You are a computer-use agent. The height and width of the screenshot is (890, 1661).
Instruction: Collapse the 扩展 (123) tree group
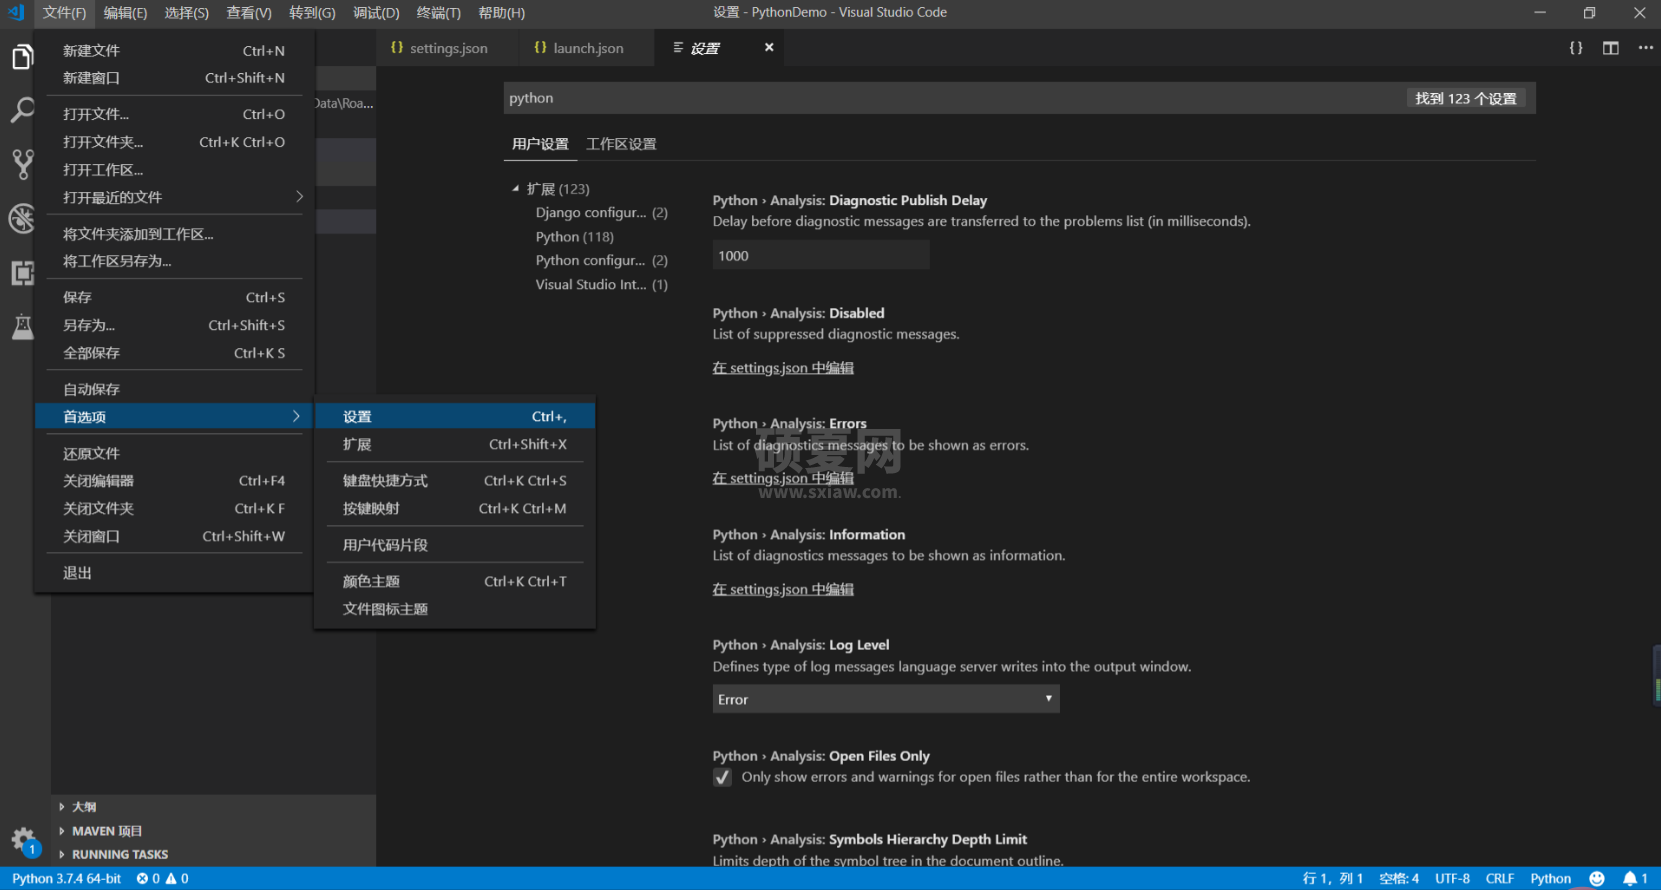pos(516,188)
